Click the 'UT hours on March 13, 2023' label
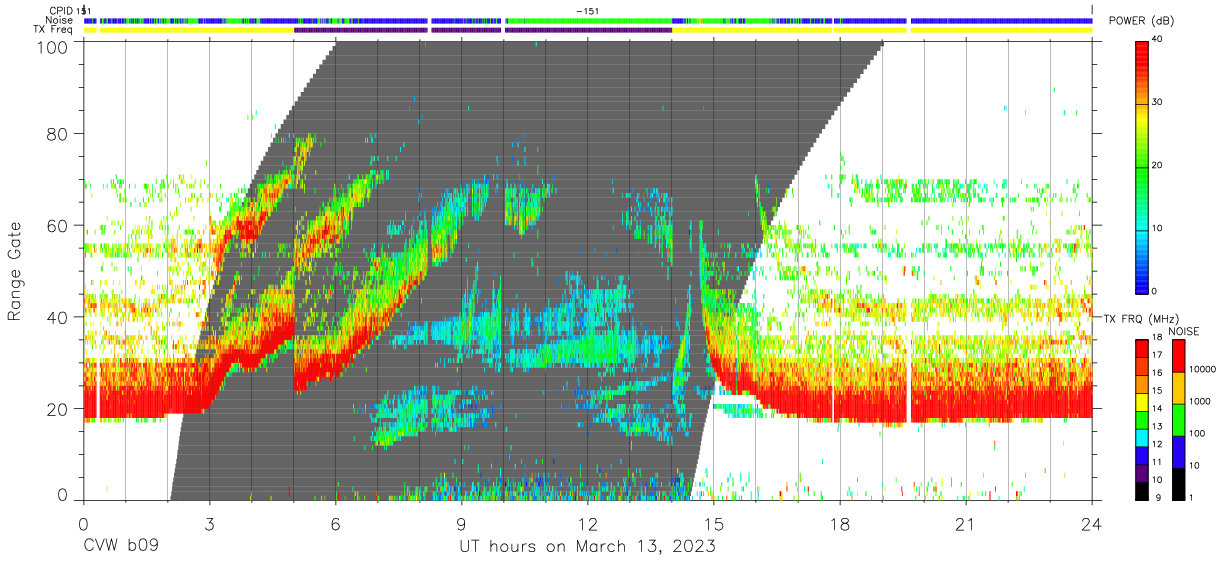 point(587,547)
